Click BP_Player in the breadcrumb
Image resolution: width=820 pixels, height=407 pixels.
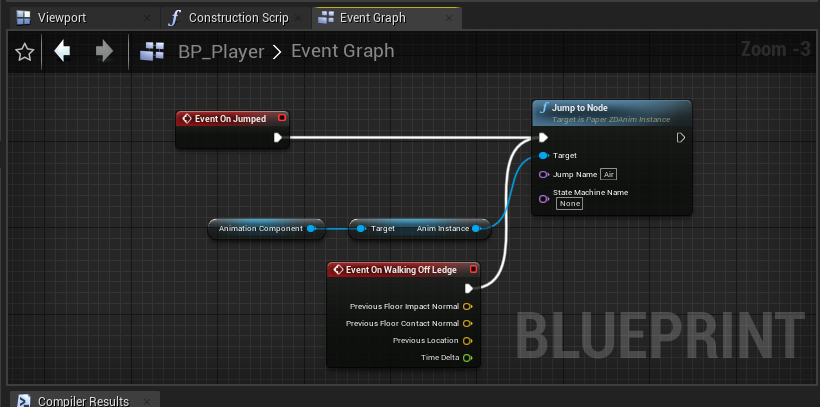pyautogui.click(x=220, y=52)
